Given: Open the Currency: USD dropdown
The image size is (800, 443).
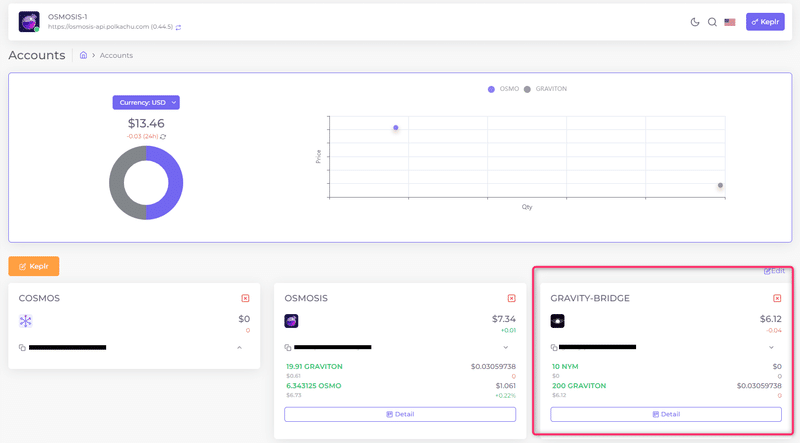Looking at the screenshot, I should coord(146,102).
